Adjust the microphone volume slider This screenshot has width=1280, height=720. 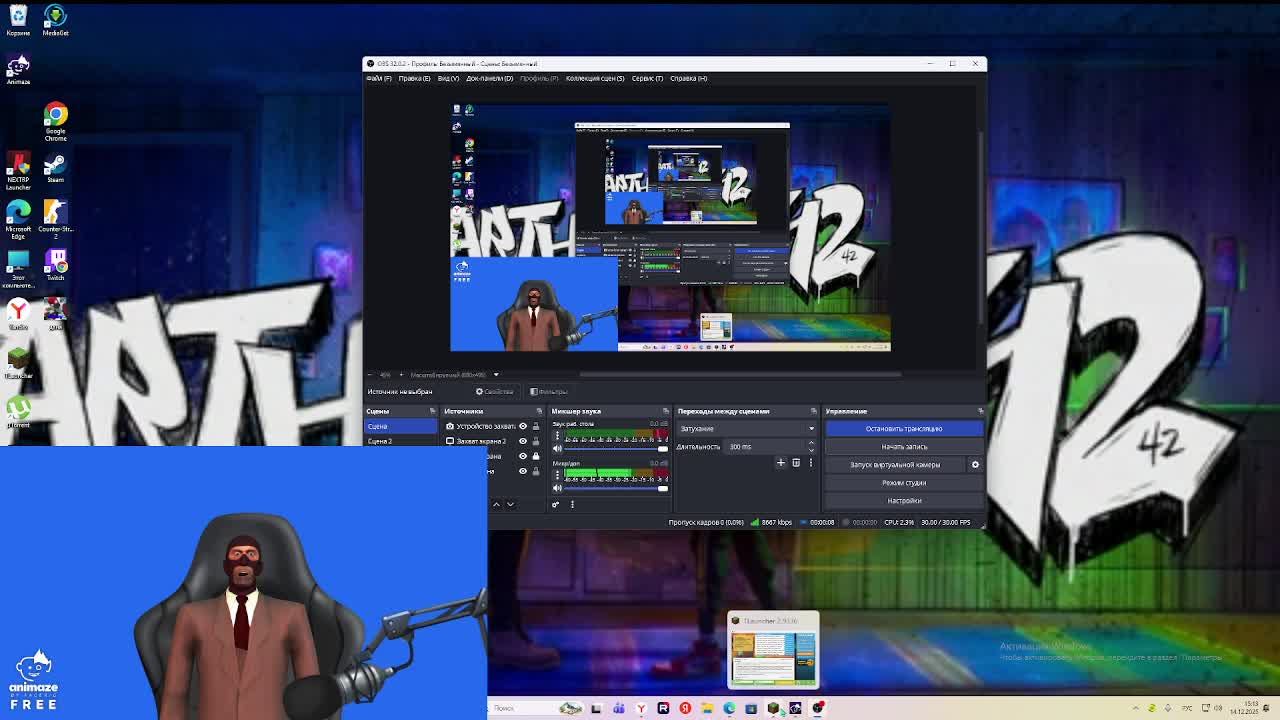coord(615,488)
